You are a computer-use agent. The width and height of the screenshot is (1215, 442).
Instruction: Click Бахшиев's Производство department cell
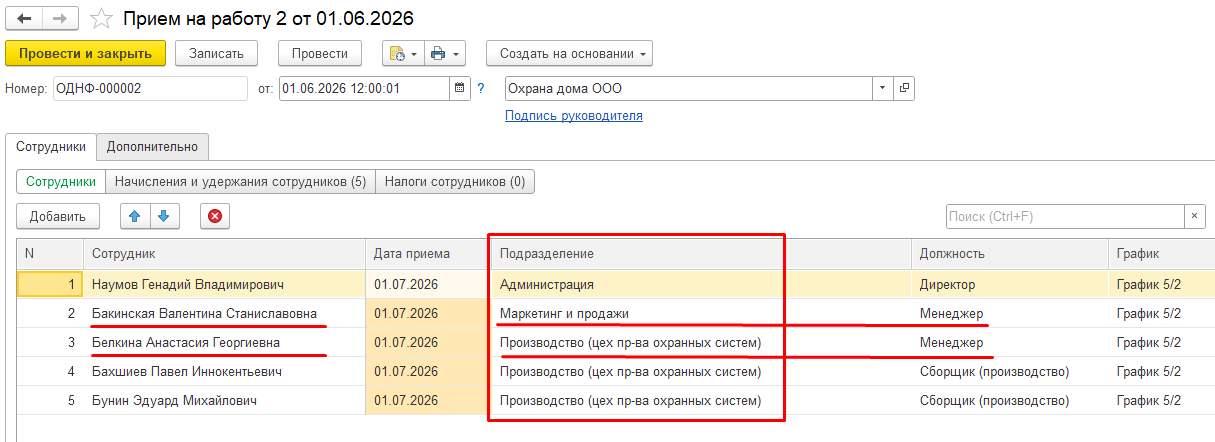click(700, 372)
